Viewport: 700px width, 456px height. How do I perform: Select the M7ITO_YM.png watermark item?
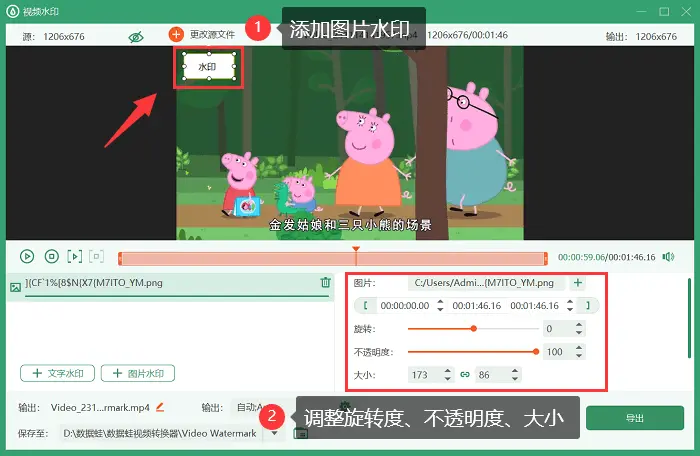(x=170, y=288)
